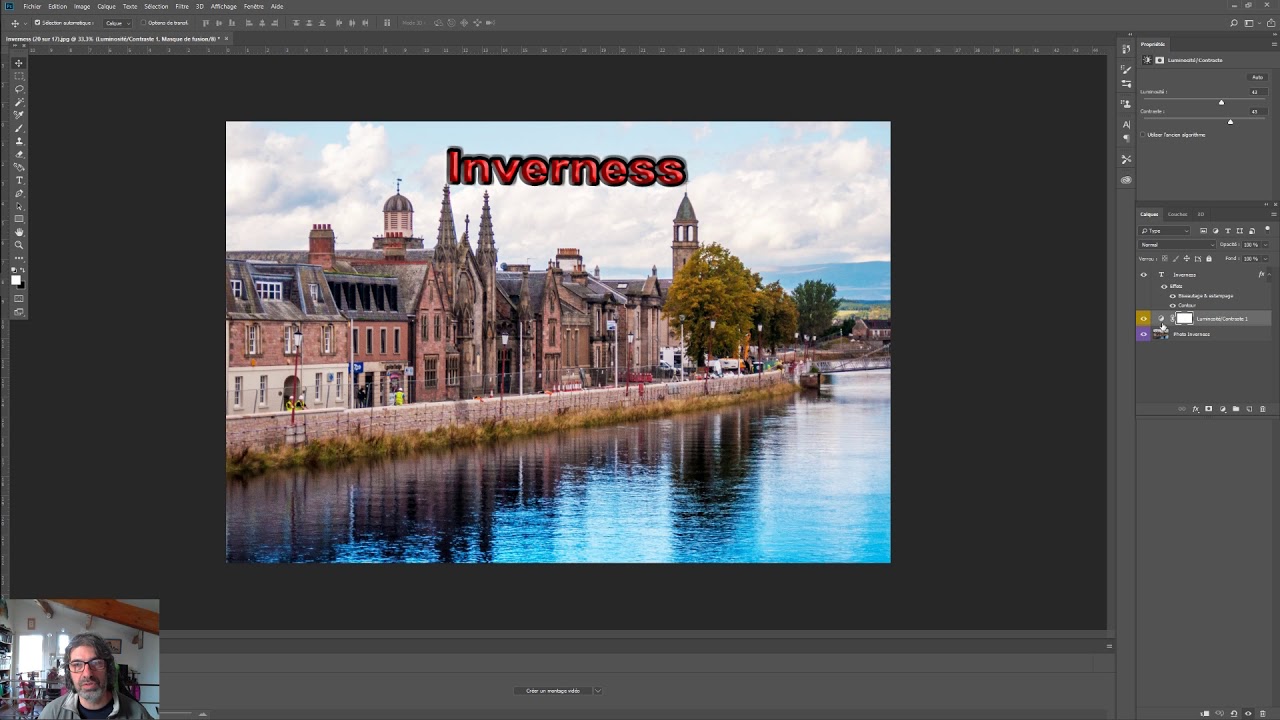Select the Zoom tool in the toolbox

(x=19, y=245)
